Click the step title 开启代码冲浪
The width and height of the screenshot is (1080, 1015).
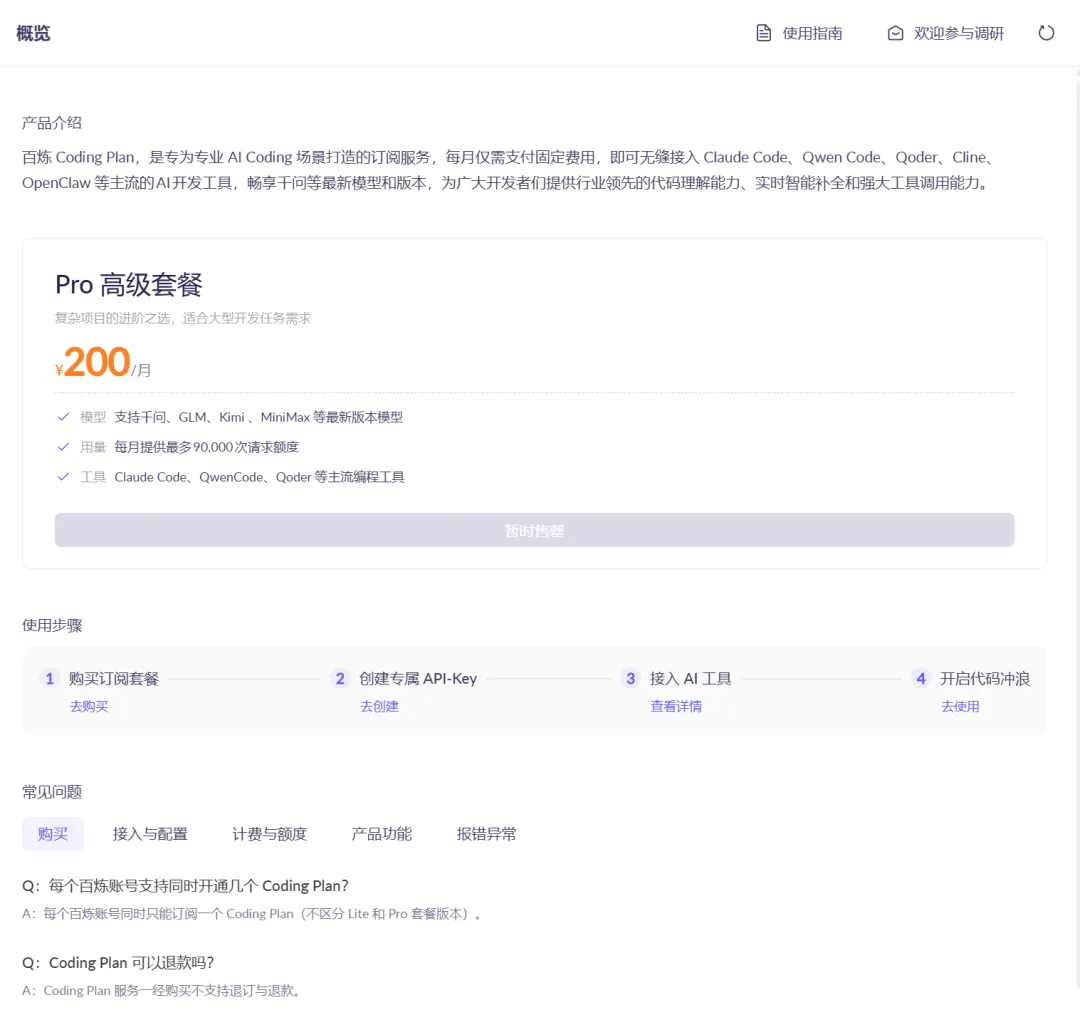click(x=985, y=678)
